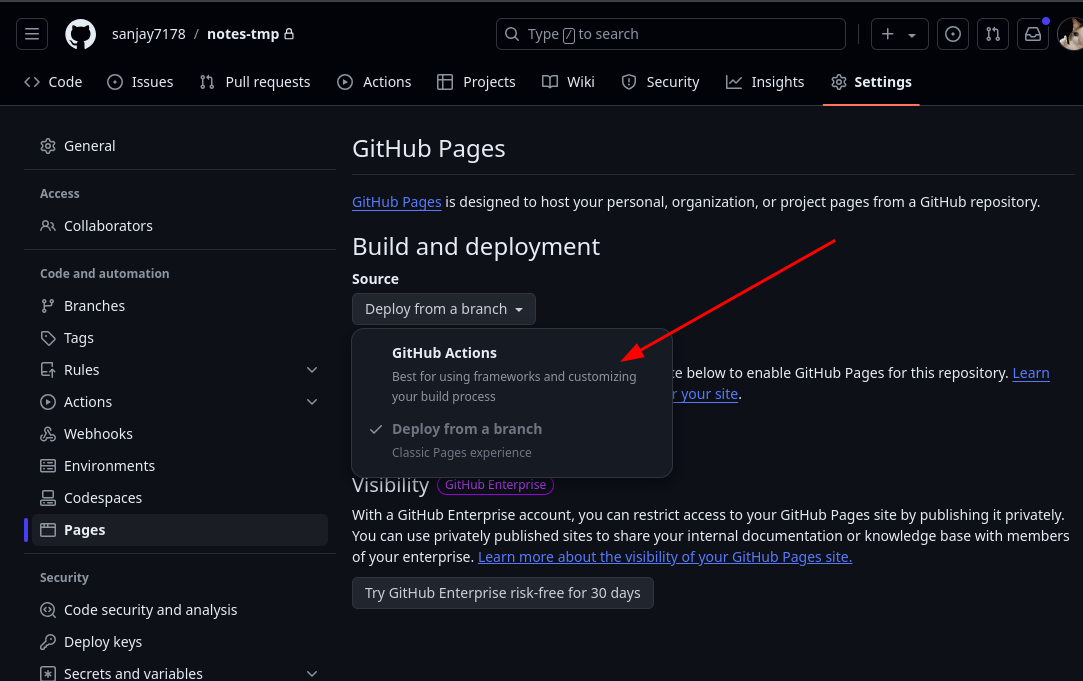The image size is (1083, 681).
Task: Expand the Rules sidebar section
Action: click(311, 370)
